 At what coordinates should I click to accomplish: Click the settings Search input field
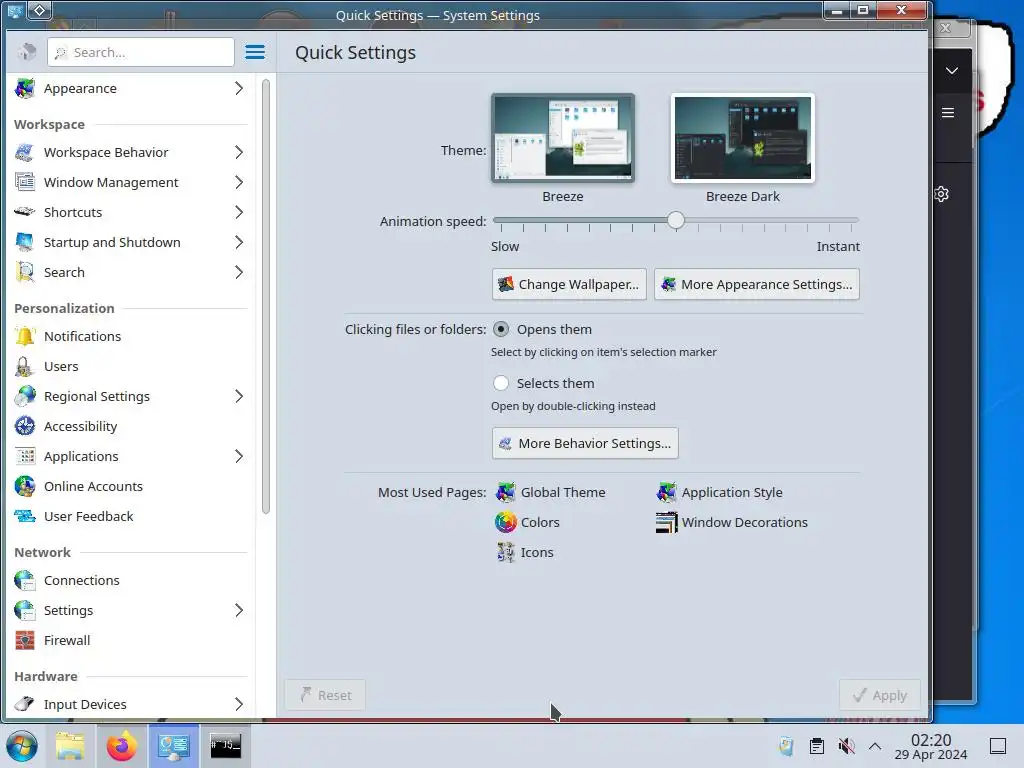(x=141, y=52)
